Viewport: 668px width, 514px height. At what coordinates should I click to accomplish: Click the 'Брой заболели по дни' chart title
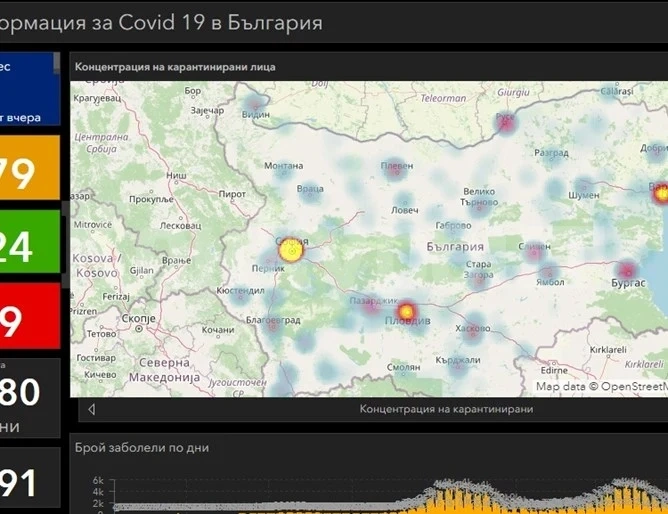(x=142, y=448)
